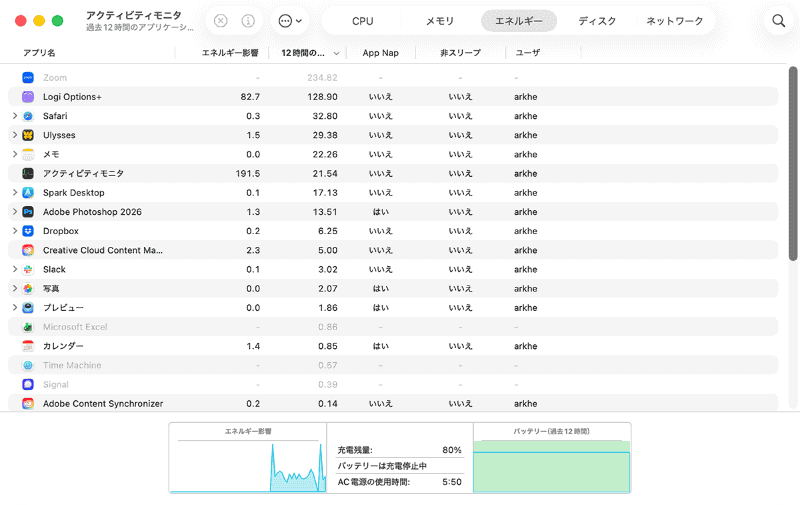Screen dimensions: 800x505
Task: Click the stop process X toolbar icon
Action: click(x=220, y=21)
